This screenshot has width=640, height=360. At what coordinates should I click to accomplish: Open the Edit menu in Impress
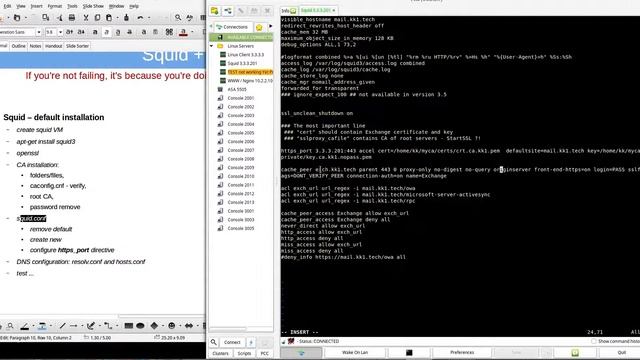pyautogui.click(x=7, y=6)
